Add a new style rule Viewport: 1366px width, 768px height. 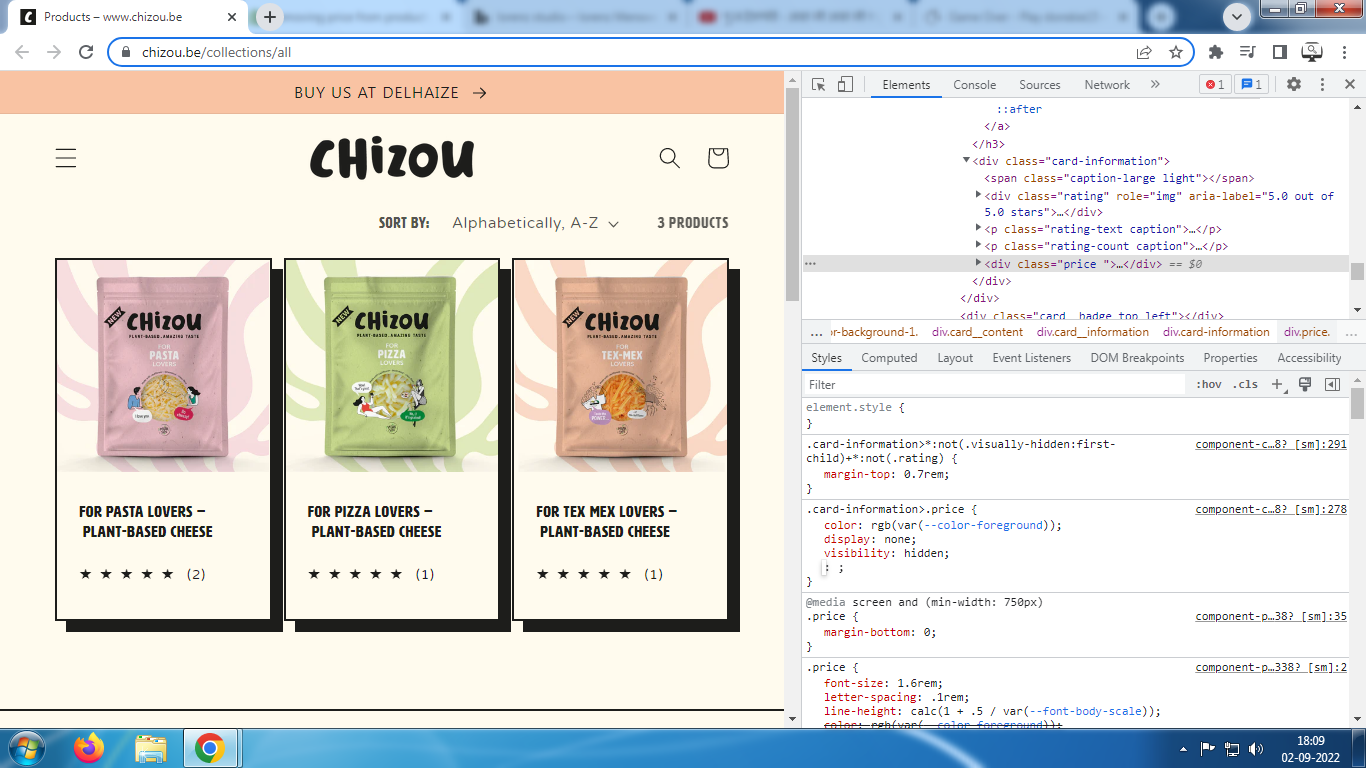pyautogui.click(x=1277, y=385)
